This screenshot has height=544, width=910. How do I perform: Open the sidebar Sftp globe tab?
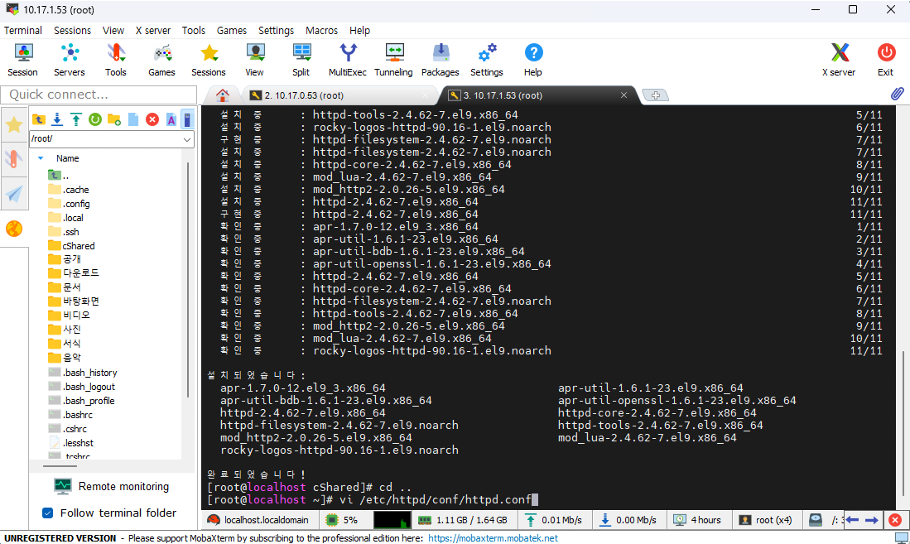click(14, 229)
